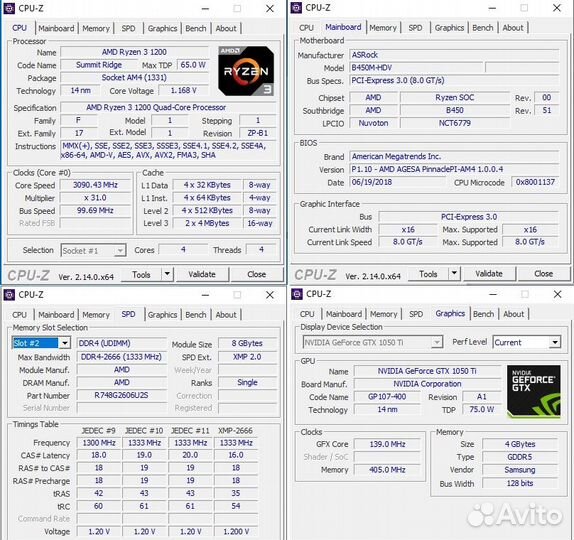Switch to the Bench tab in the Mainboard window
The height and width of the screenshot is (540, 574).
(482, 28)
